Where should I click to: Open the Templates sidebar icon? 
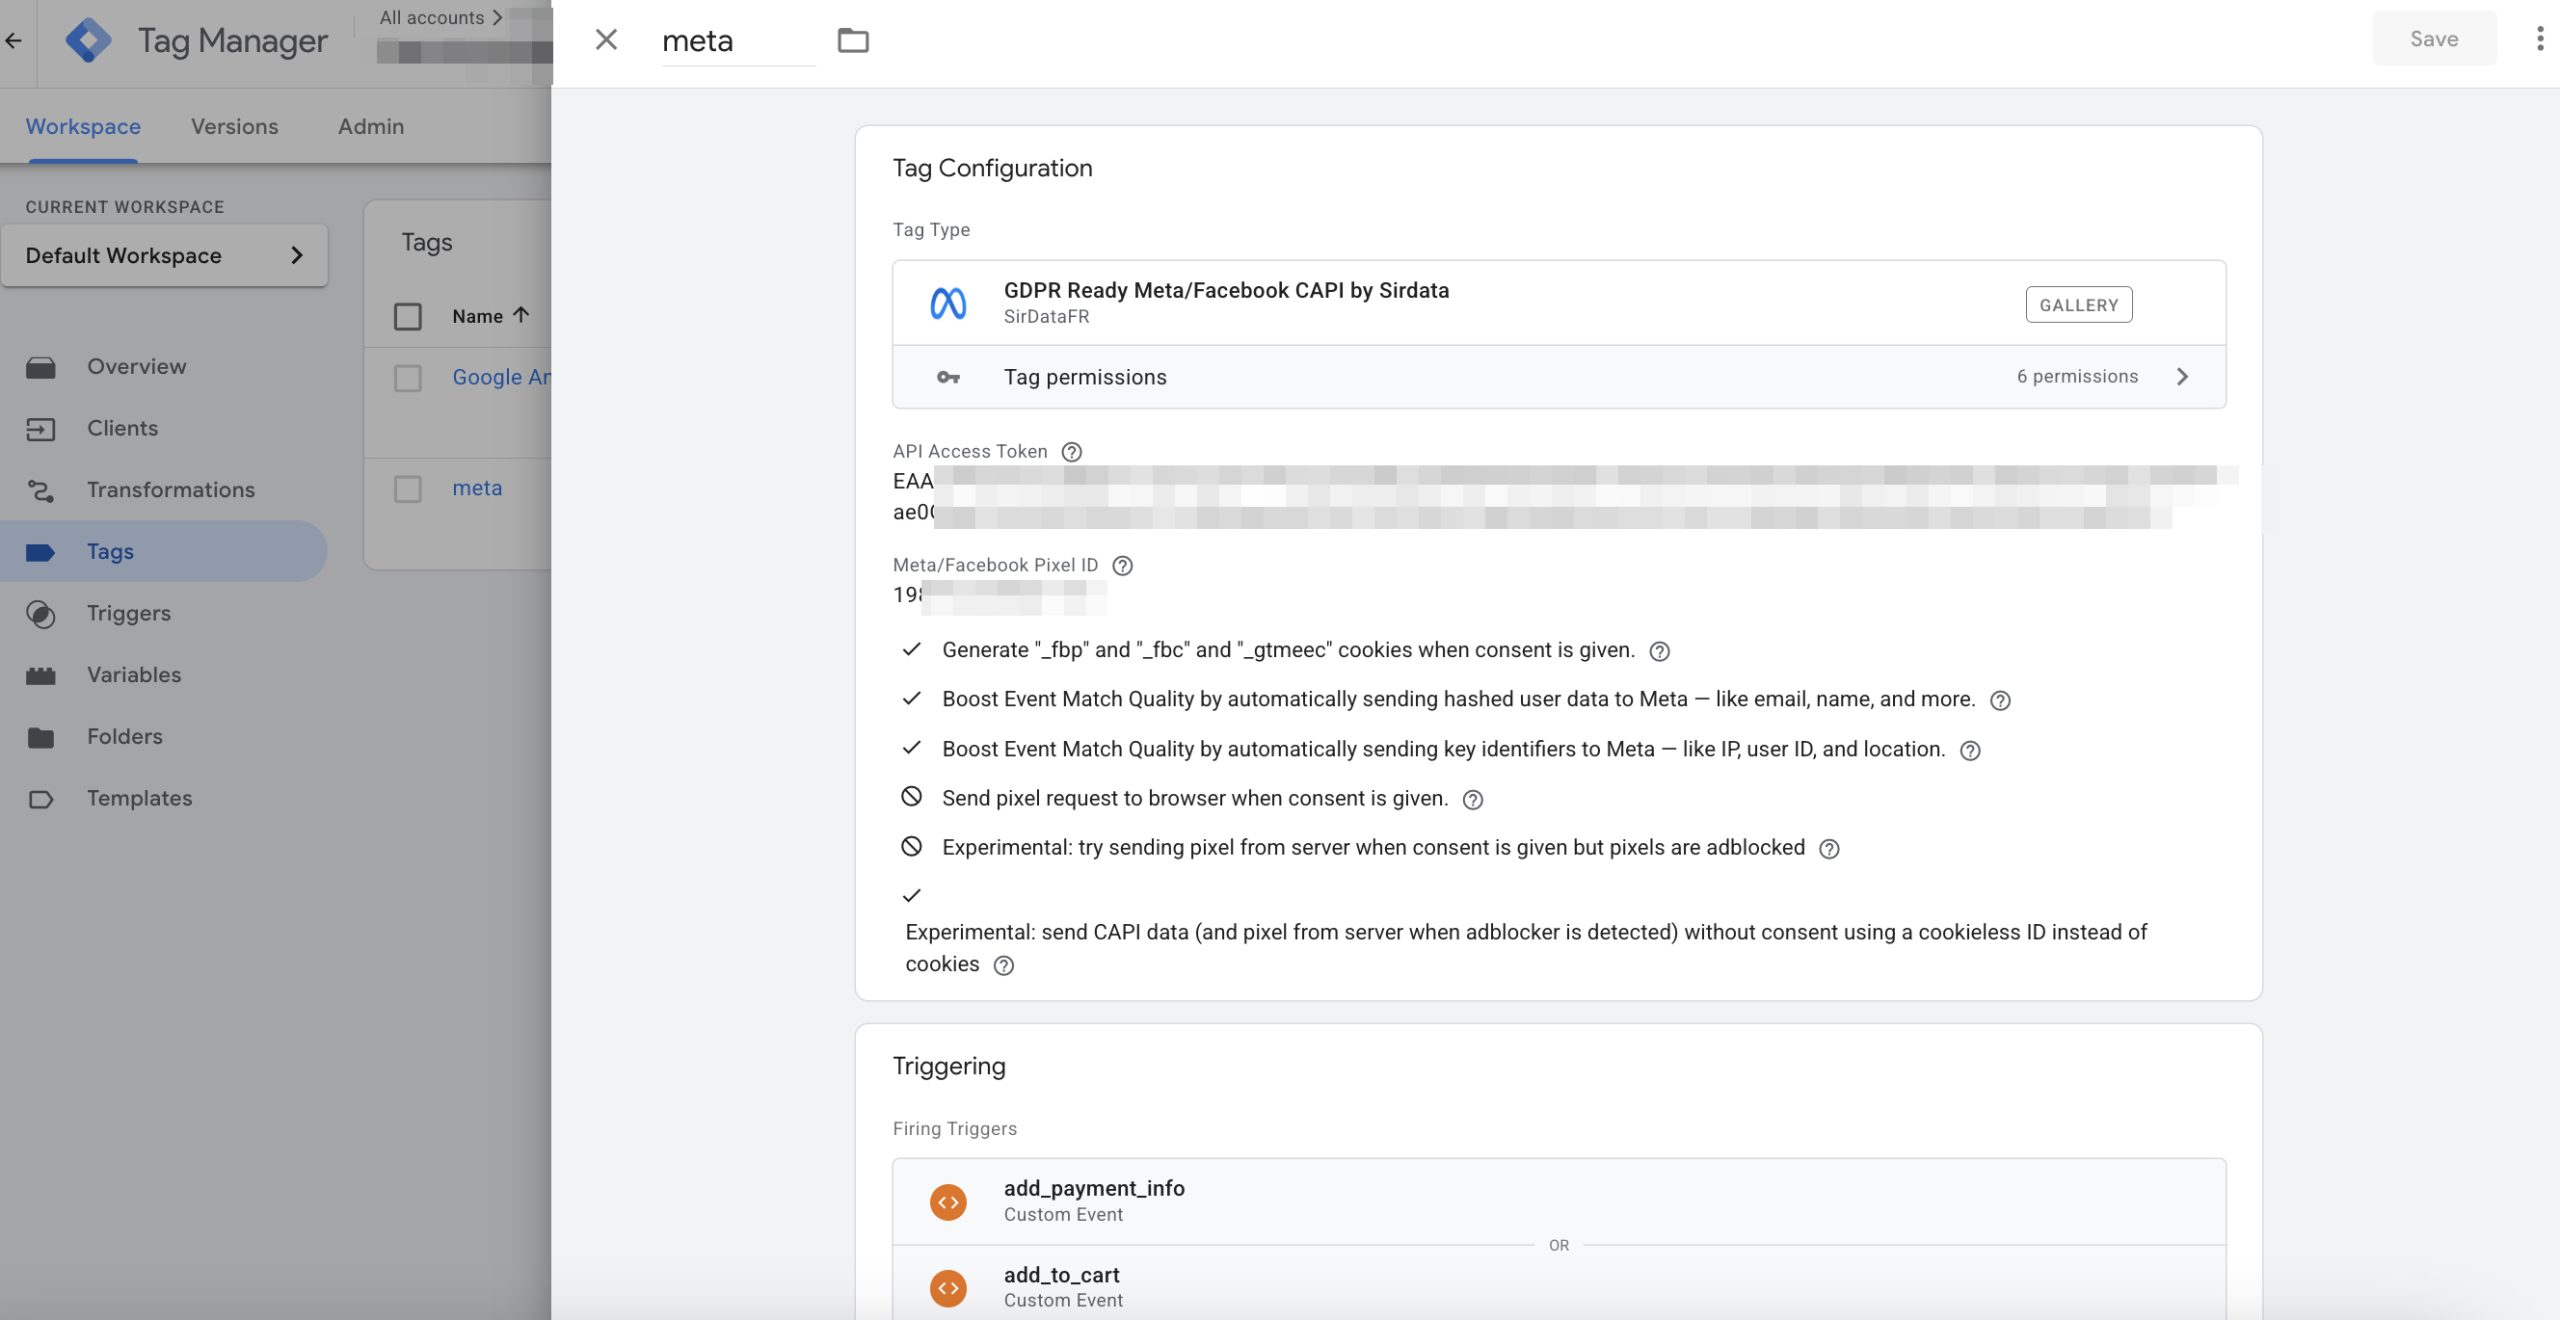click(x=41, y=797)
